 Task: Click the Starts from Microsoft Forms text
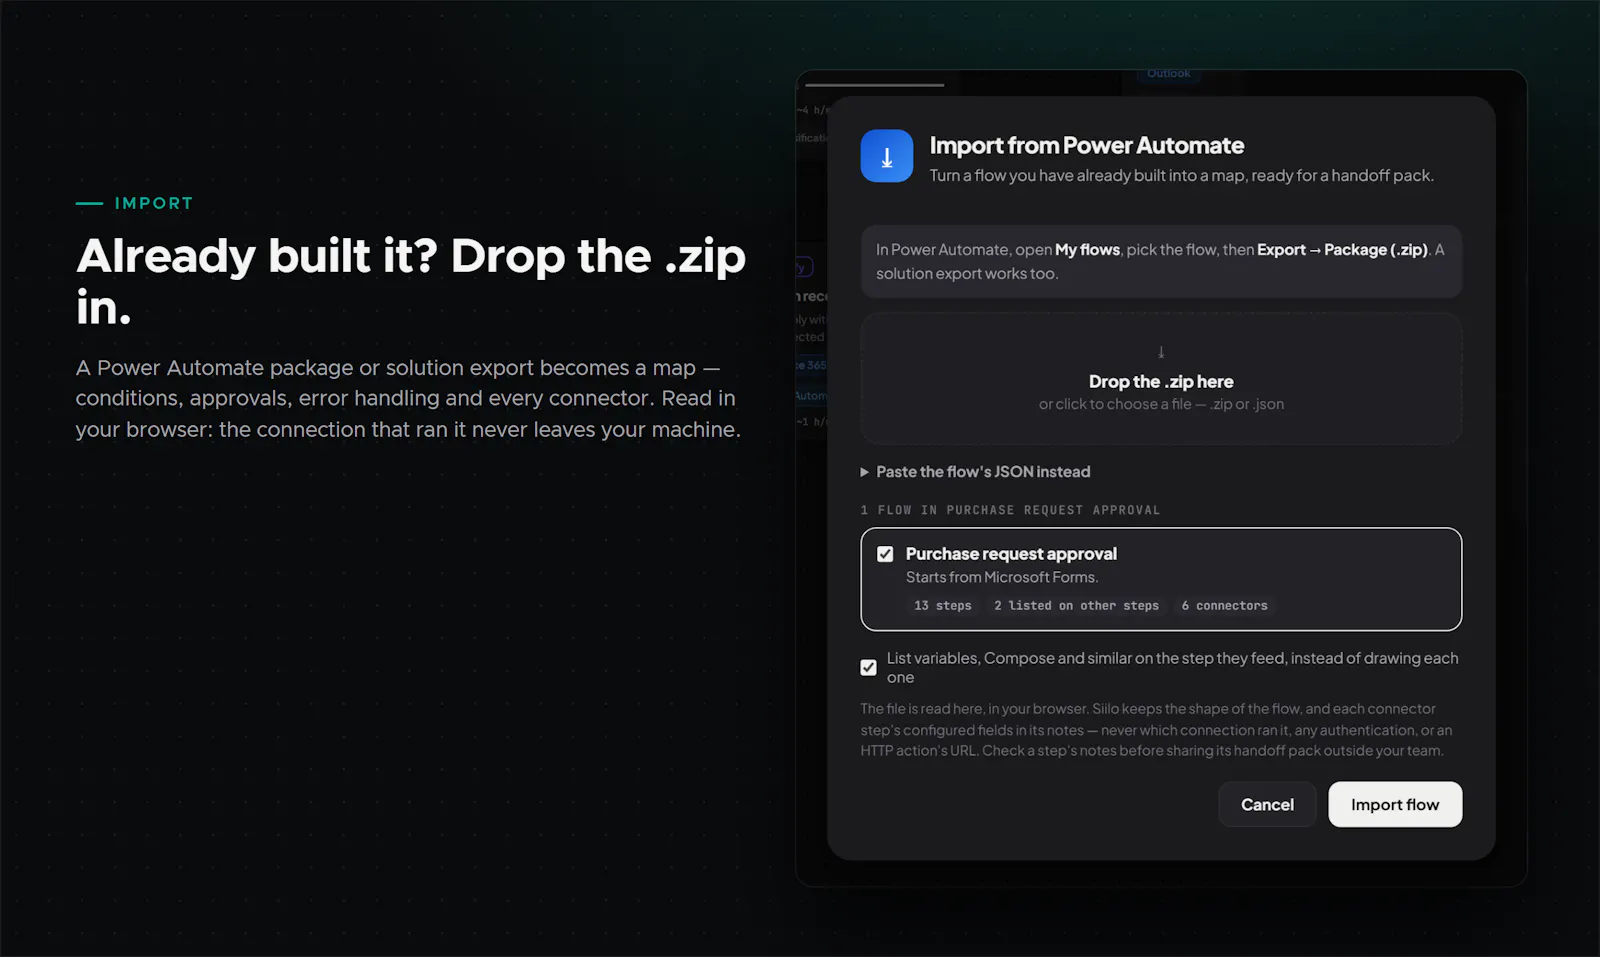[1002, 577]
